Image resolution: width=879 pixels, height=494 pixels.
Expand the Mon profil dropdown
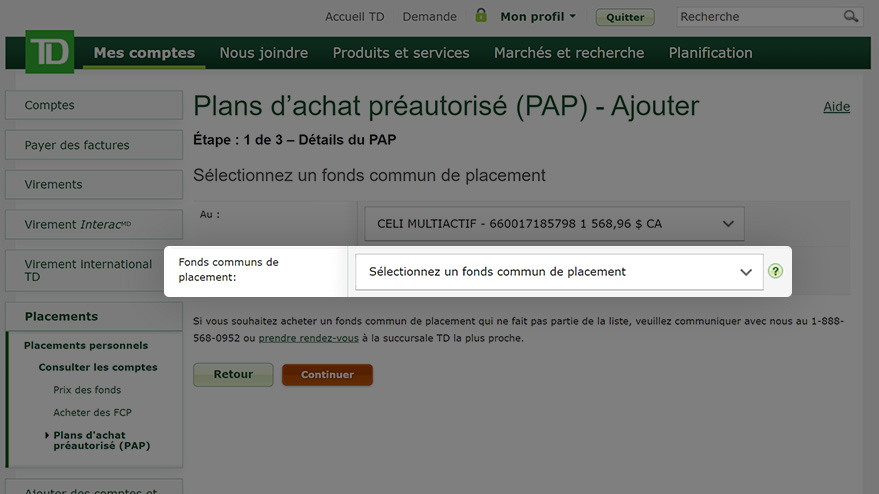pos(538,17)
